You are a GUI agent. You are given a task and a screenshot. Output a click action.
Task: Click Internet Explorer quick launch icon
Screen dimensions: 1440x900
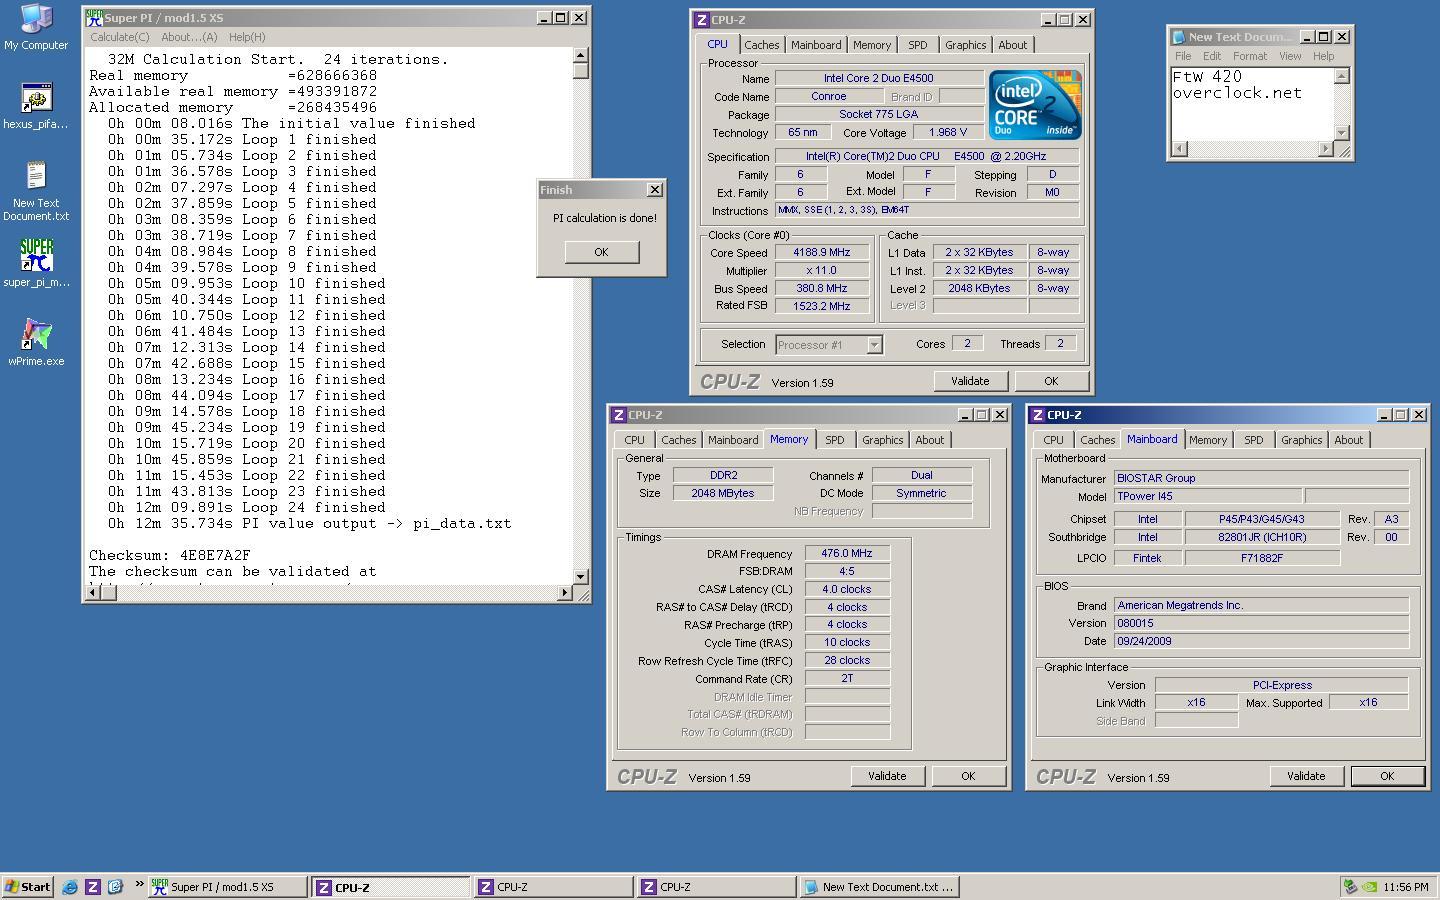tap(70, 887)
